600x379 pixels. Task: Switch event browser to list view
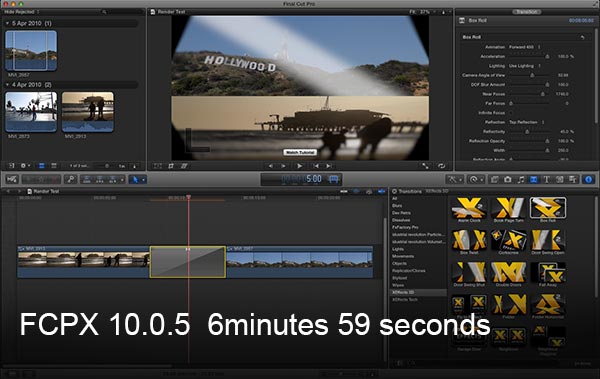pyautogui.click(x=54, y=166)
